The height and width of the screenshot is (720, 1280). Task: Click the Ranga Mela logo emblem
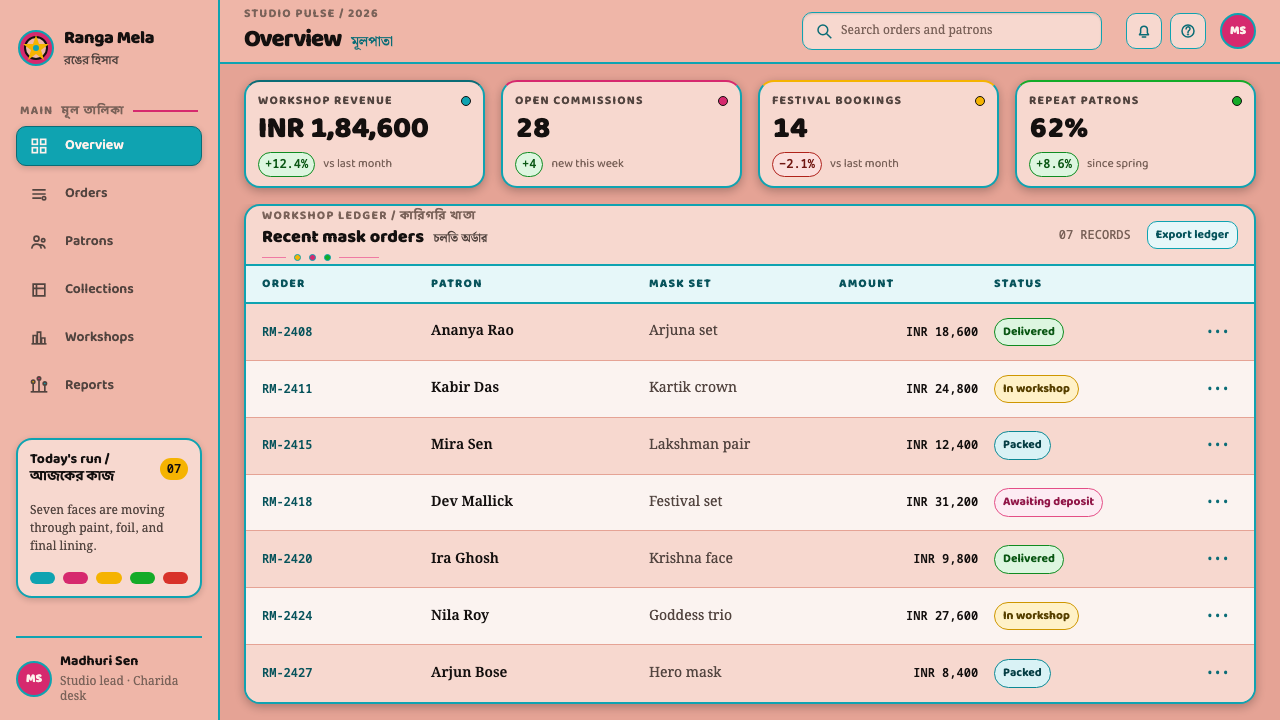[36, 48]
